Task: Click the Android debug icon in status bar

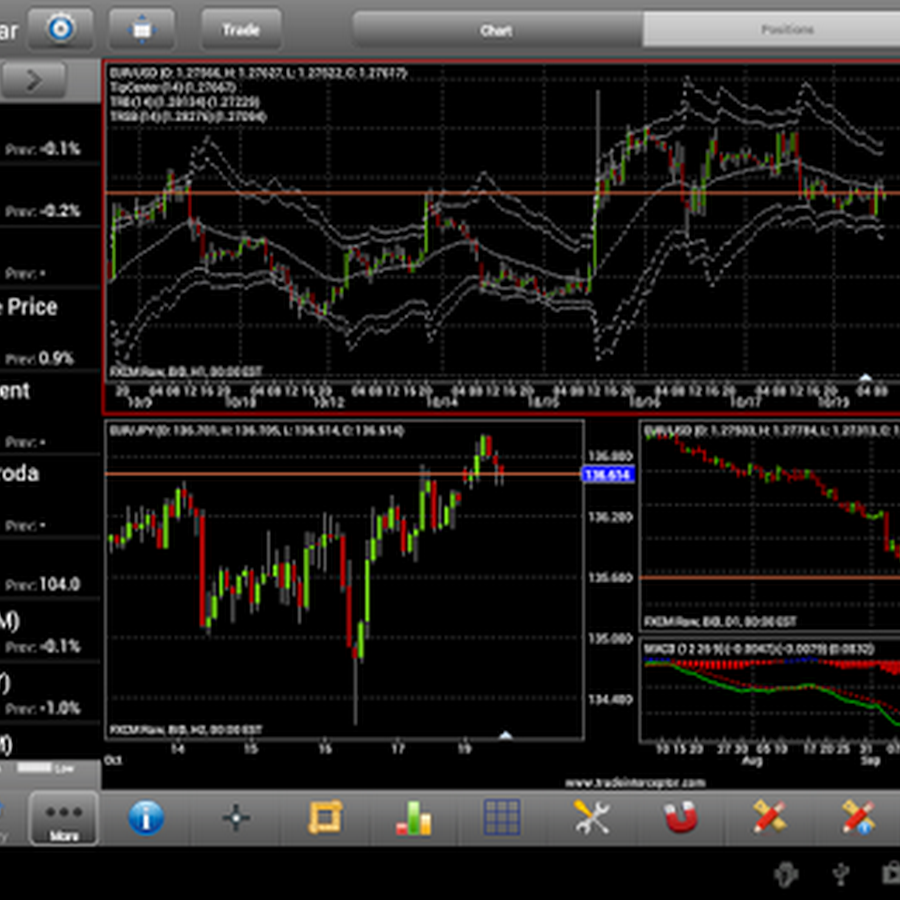Action: (x=788, y=874)
